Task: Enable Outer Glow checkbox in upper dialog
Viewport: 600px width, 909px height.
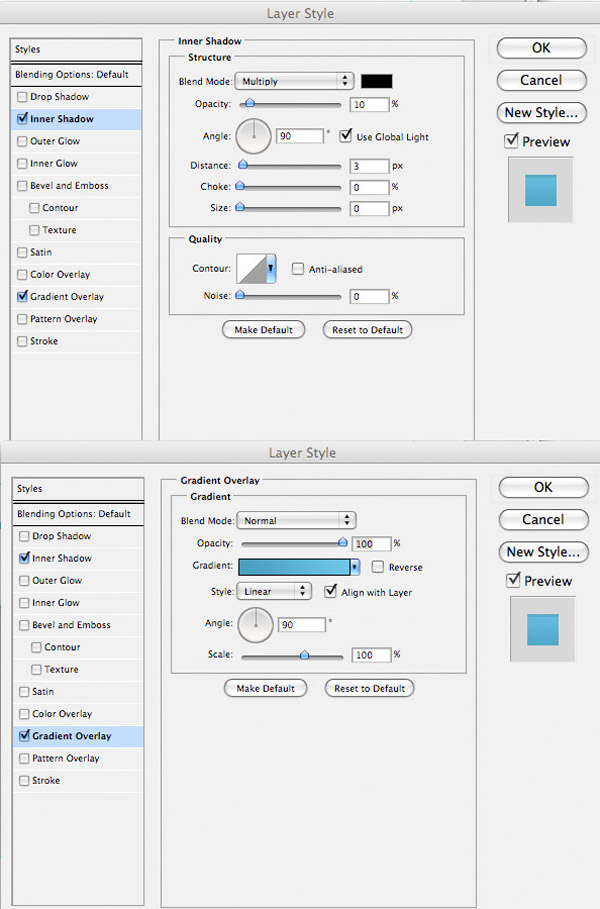Action: pos(22,141)
